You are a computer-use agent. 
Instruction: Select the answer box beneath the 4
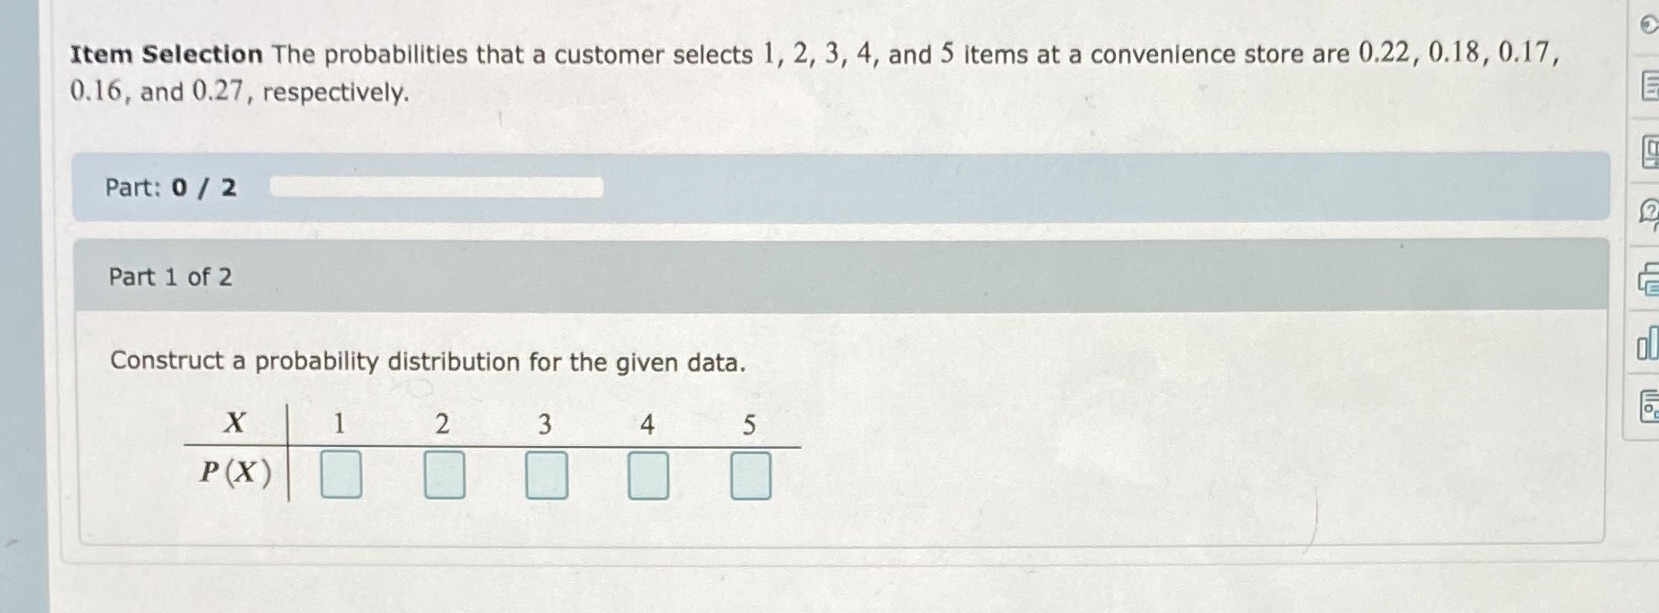tap(648, 476)
